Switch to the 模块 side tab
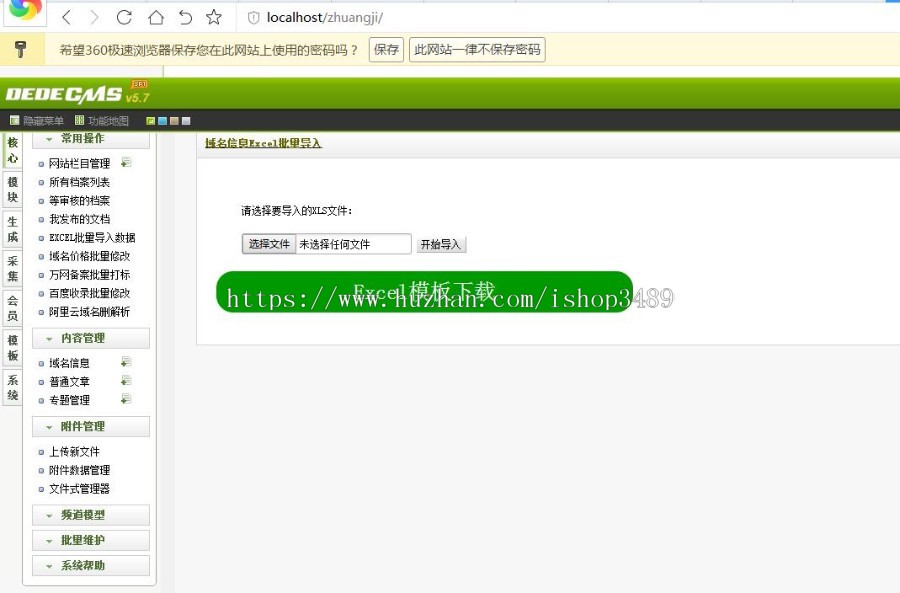Viewport: 900px width, 593px height. [x=12, y=189]
